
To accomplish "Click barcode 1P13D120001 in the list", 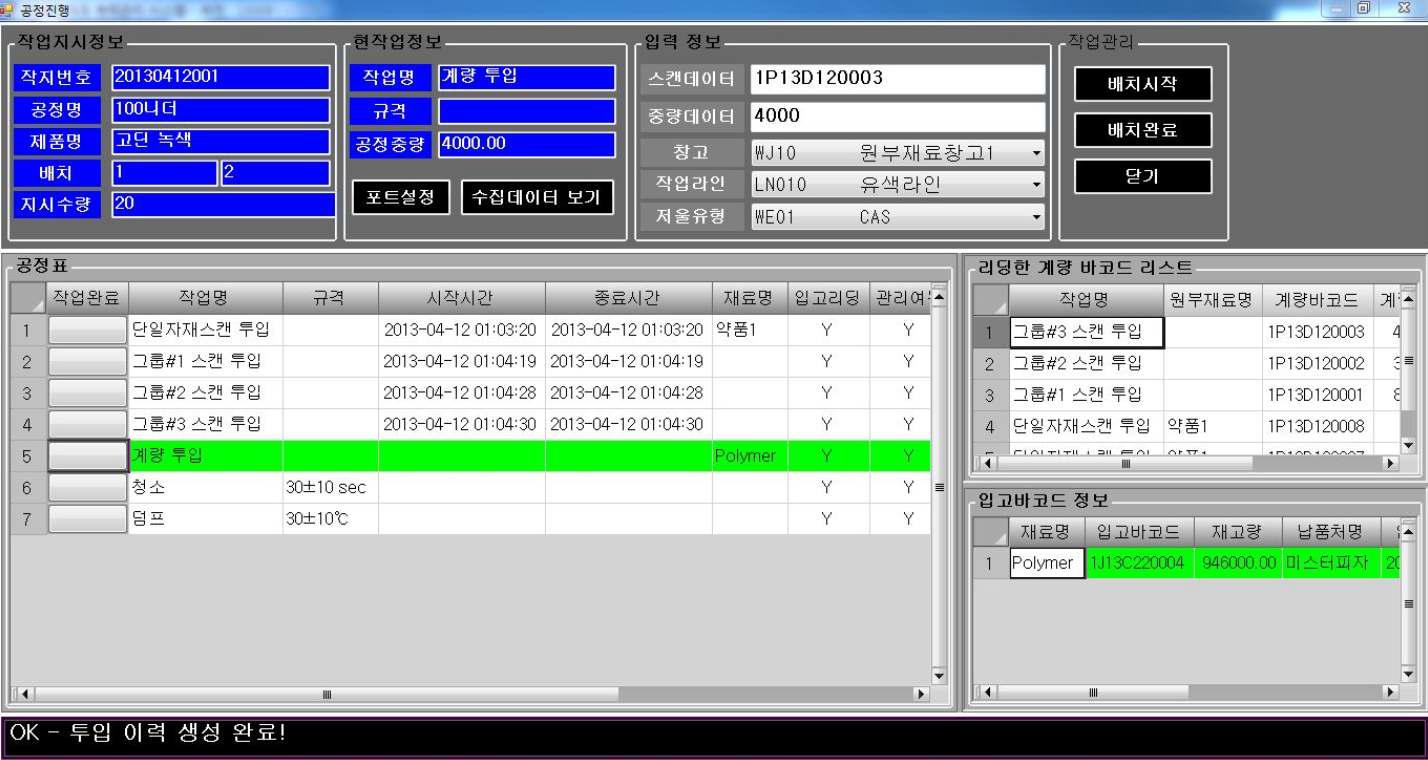I will pyautogui.click(x=1315, y=395).
